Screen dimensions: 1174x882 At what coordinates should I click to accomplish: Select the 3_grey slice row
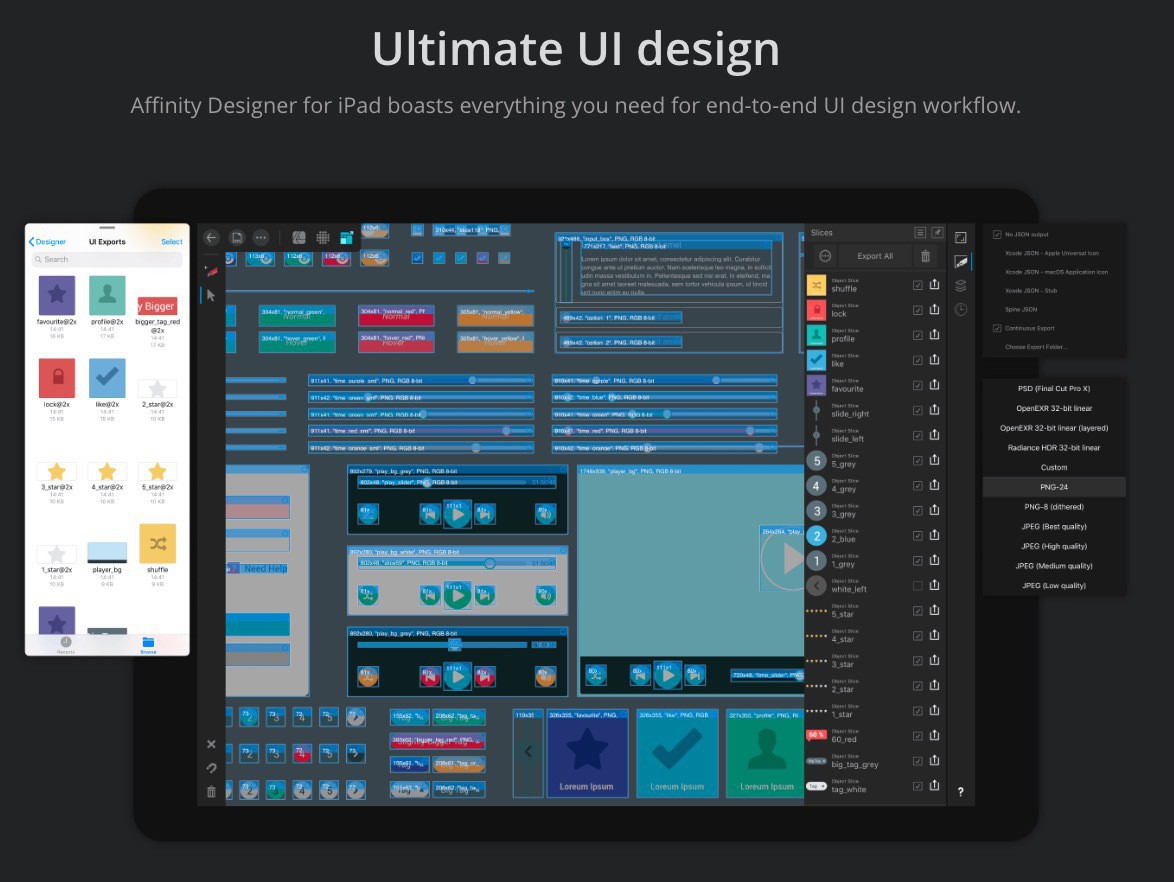pos(875,511)
